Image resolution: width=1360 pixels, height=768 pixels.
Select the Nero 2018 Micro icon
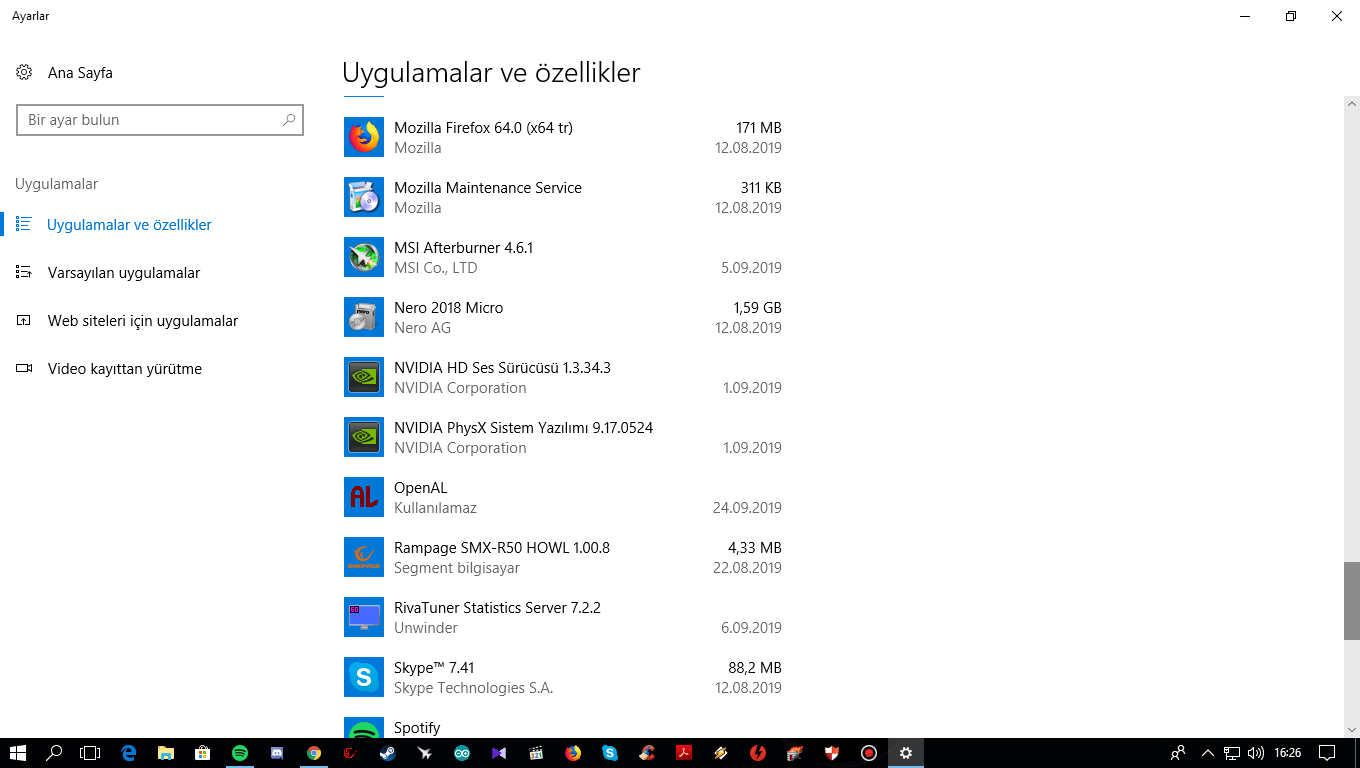(364, 317)
